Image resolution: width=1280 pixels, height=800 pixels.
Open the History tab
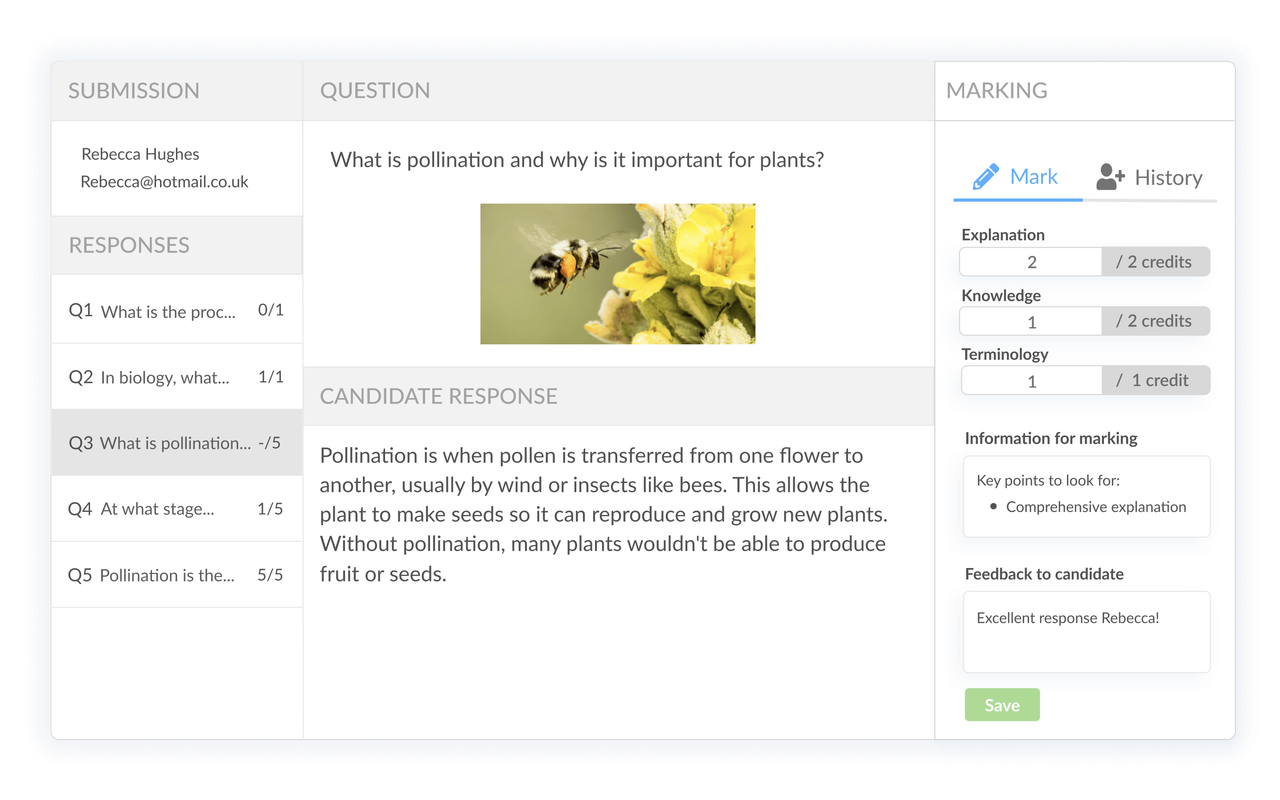[1150, 178]
